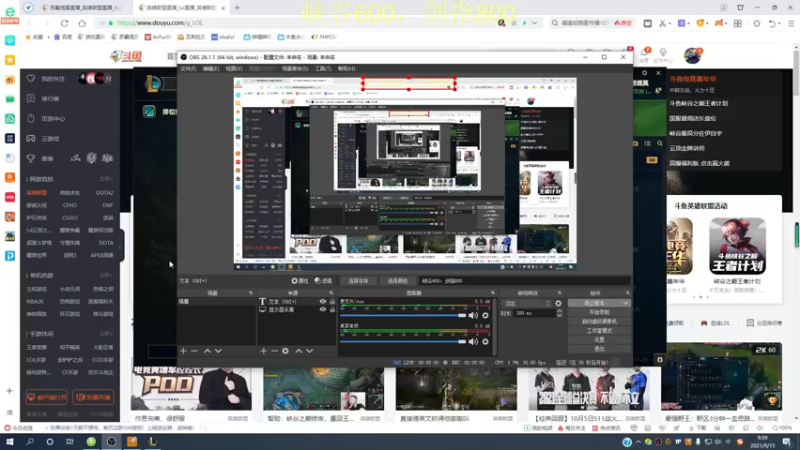Viewport: 800px width, 450px height.
Task: Open Windows taskbar search
Action: [30, 442]
